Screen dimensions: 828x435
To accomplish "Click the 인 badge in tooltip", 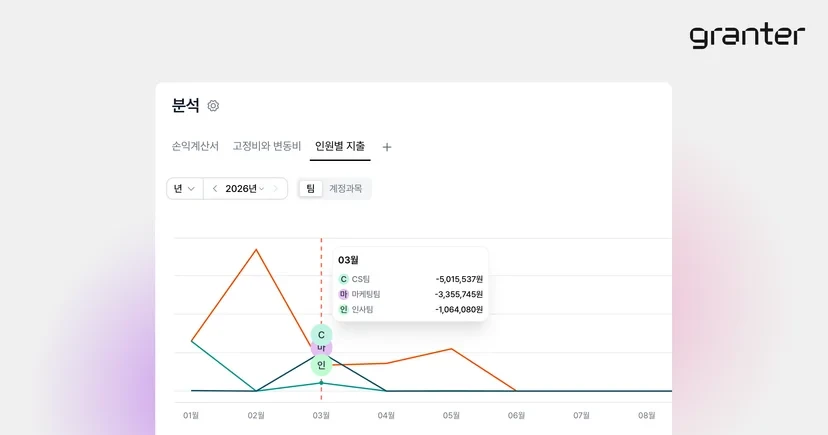I will [343, 309].
